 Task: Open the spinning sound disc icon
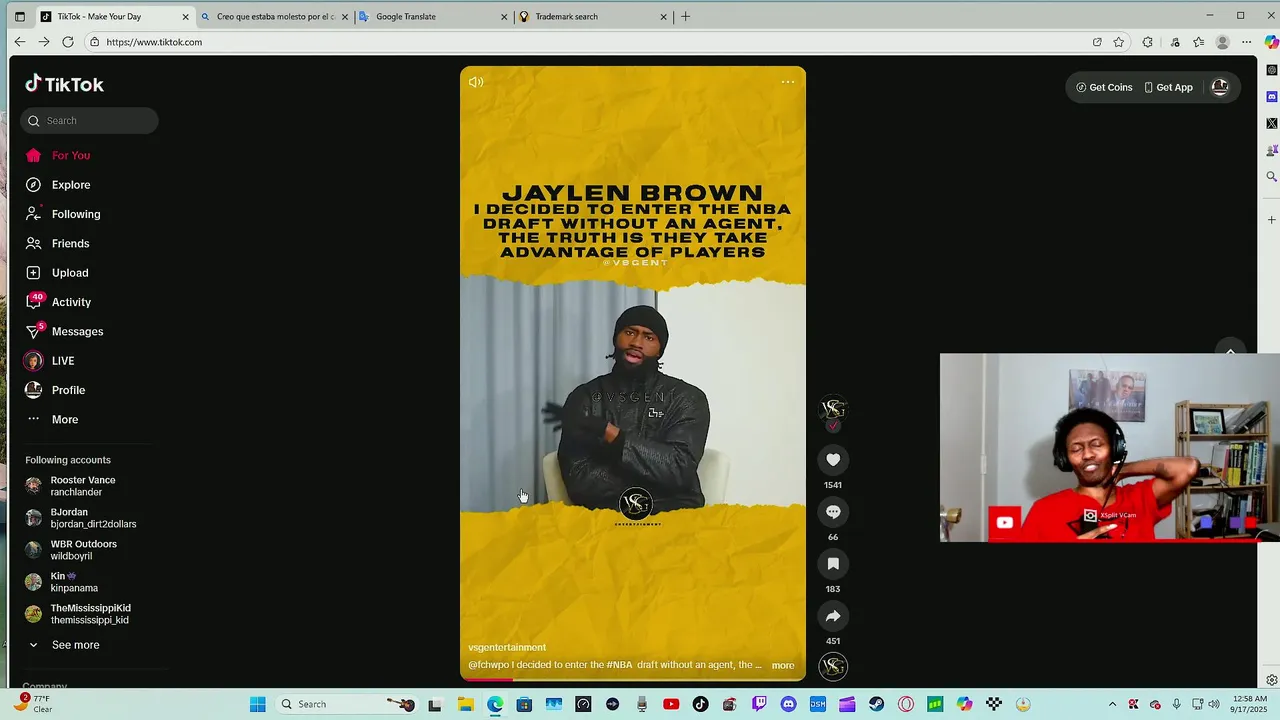pos(833,666)
